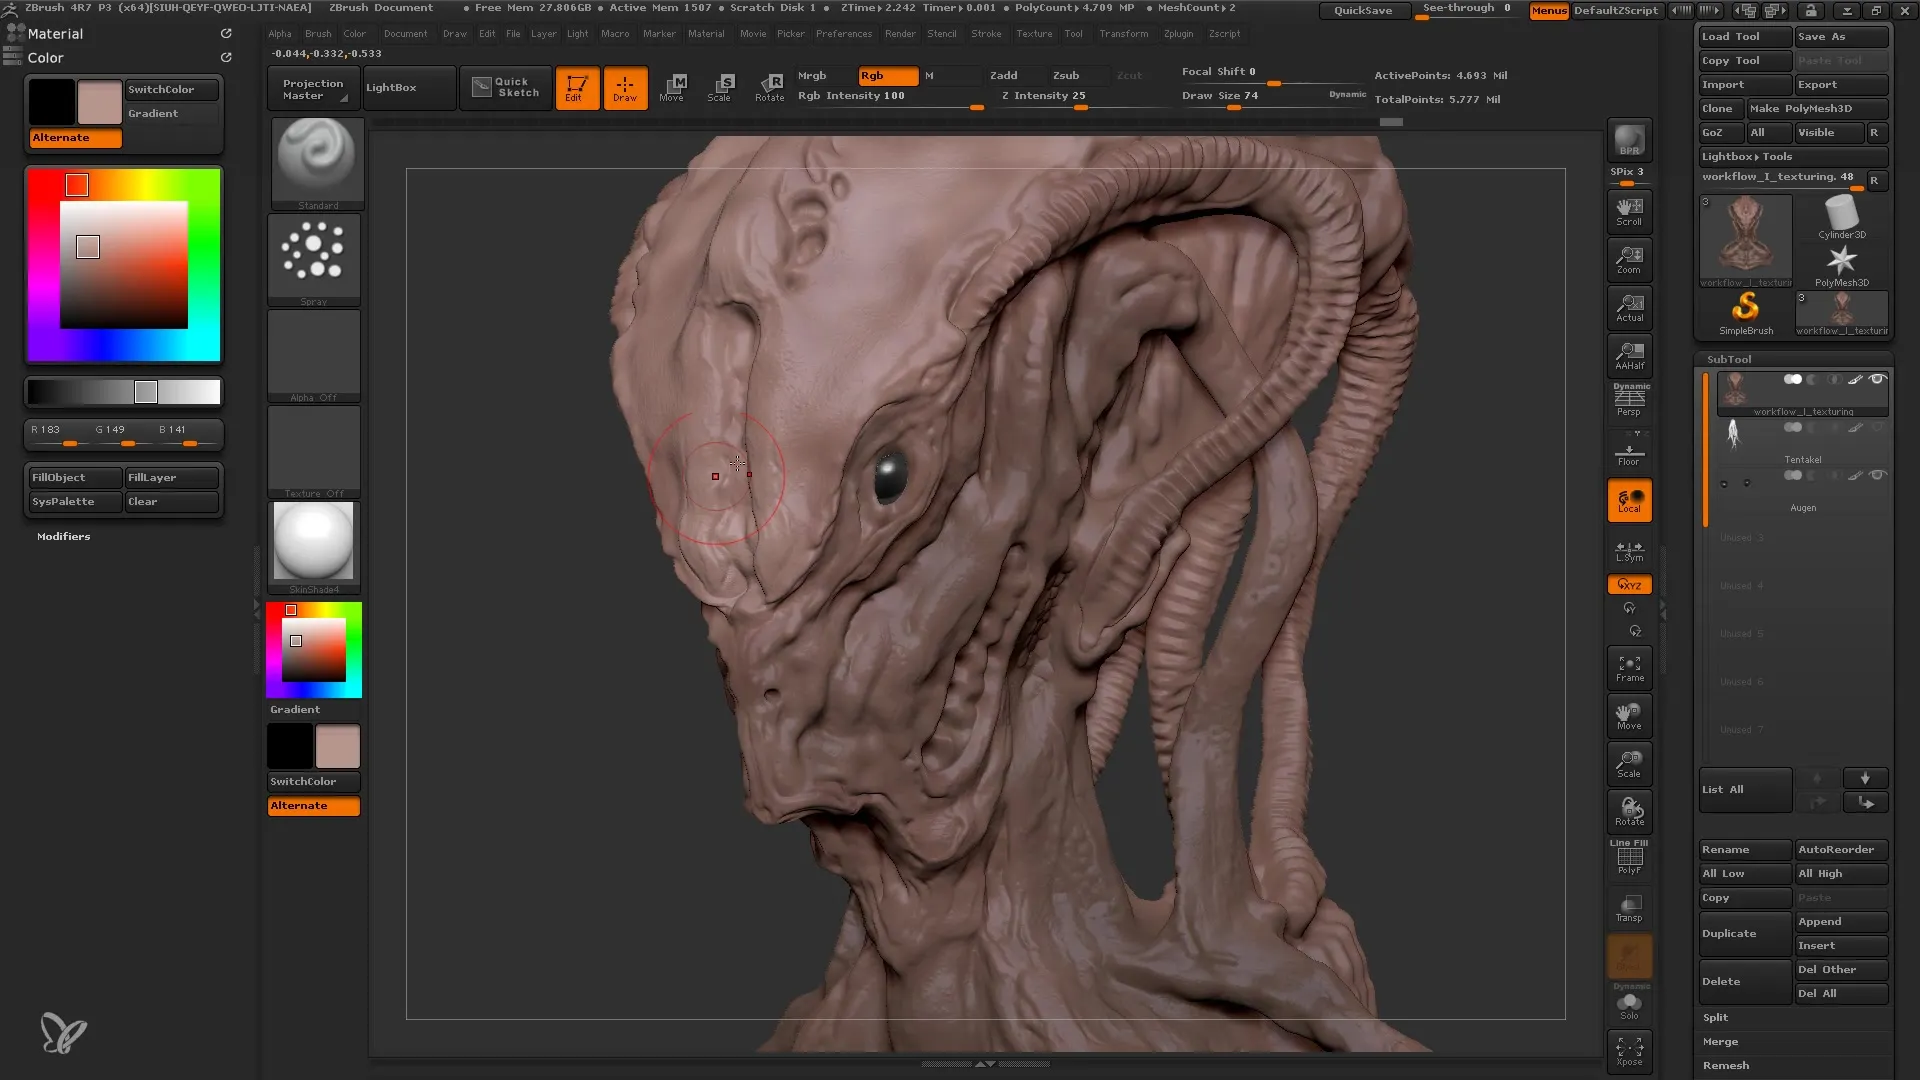Open the Texture dropdown menu

[1034, 36]
